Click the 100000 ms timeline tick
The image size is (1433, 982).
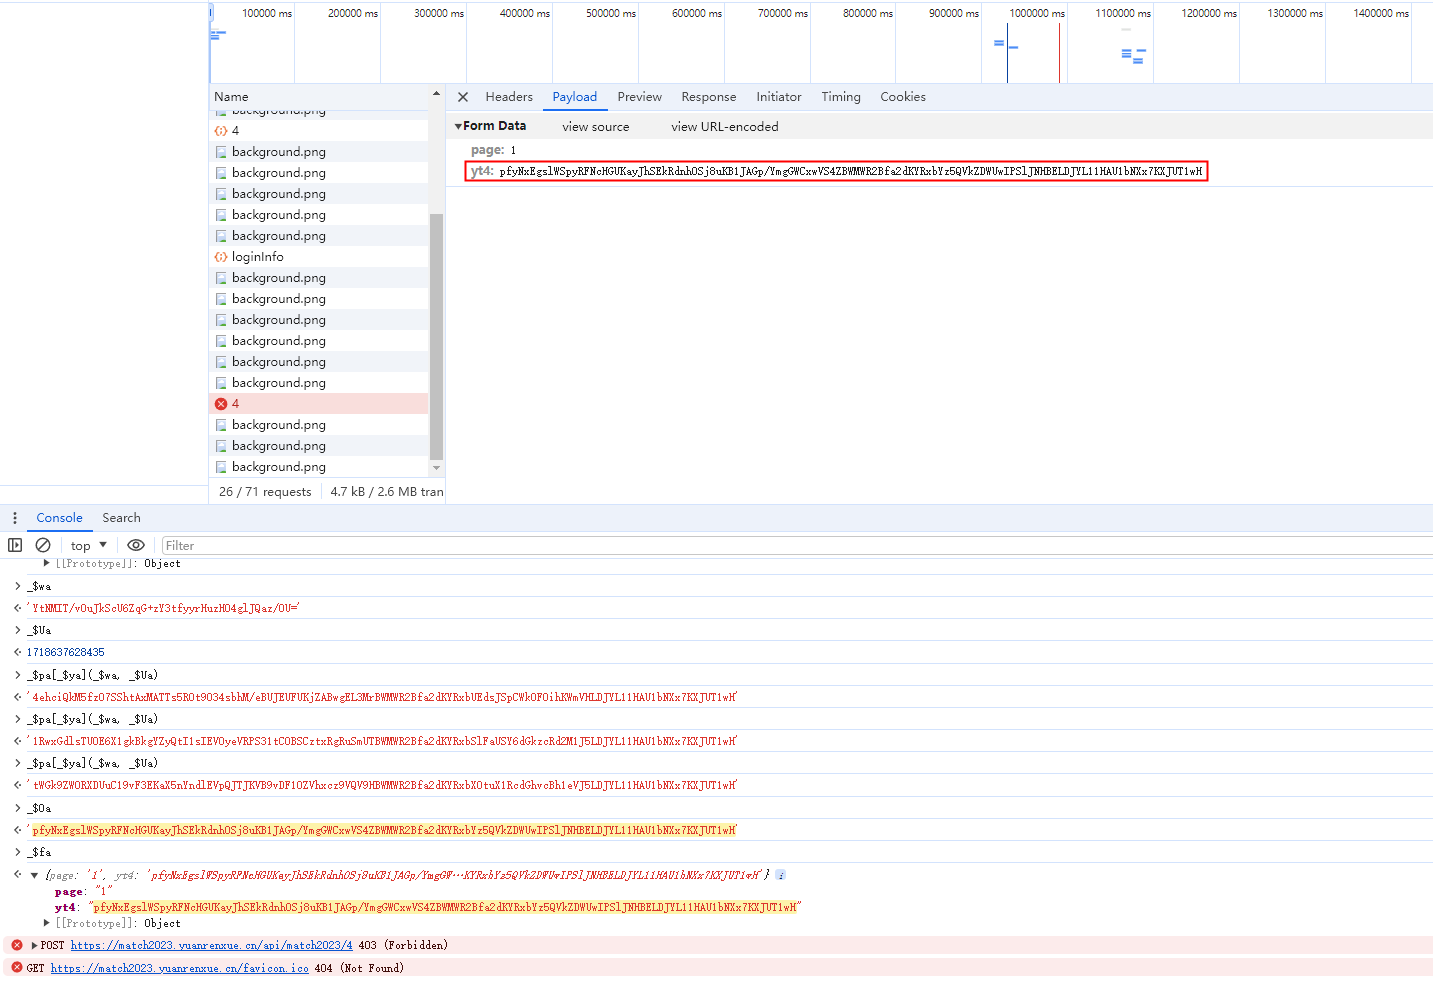pyautogui.click(x=267, y=14)
